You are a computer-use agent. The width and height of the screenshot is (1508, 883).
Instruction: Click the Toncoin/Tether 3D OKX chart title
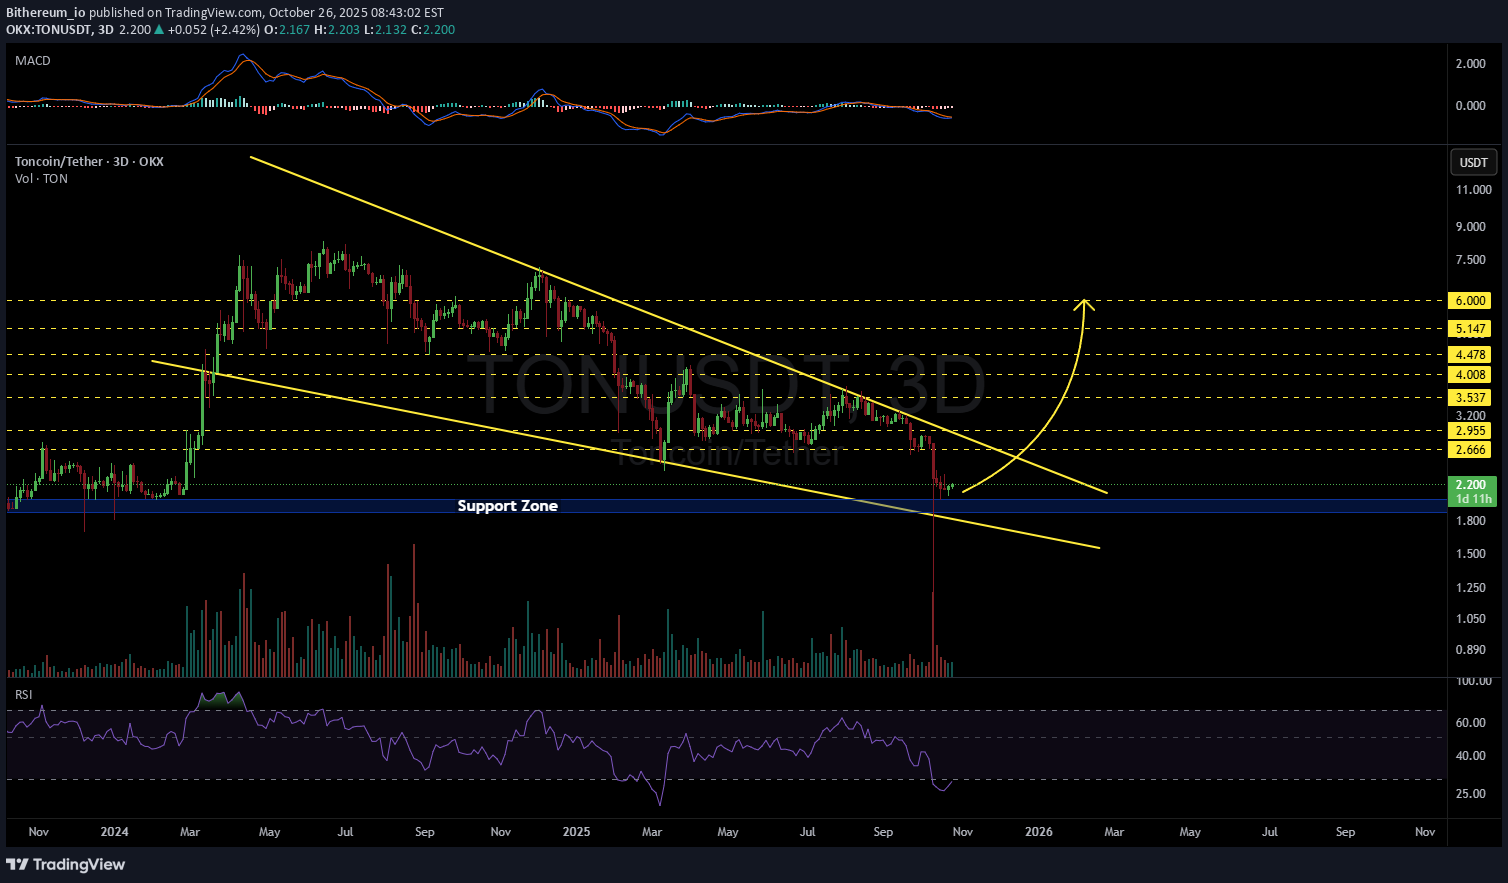89,162
